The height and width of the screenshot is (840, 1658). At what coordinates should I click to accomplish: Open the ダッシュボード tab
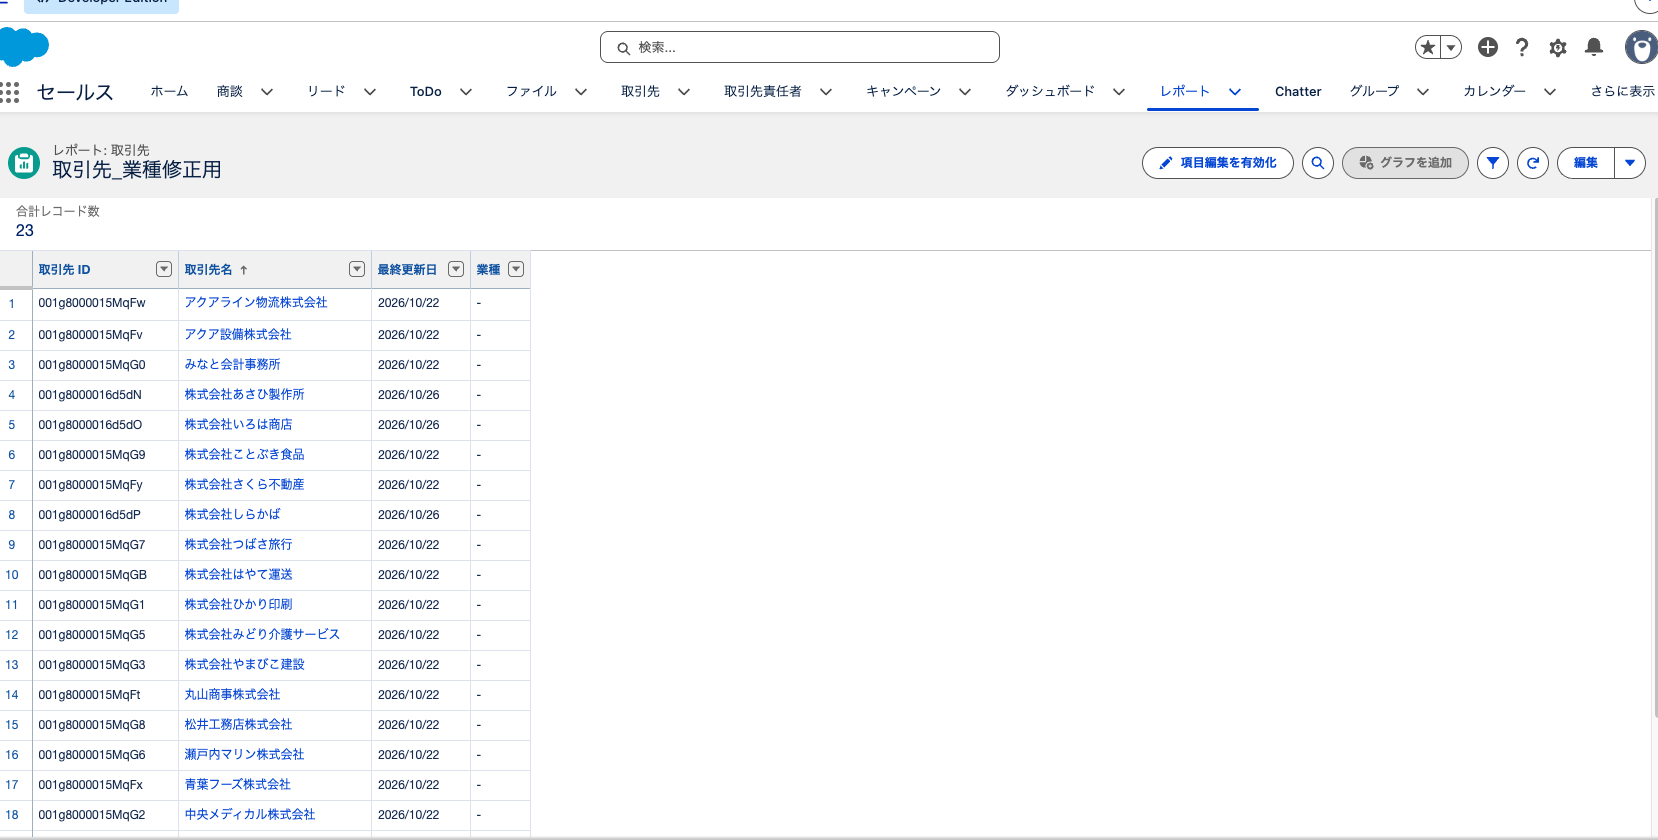point(1050,92)
